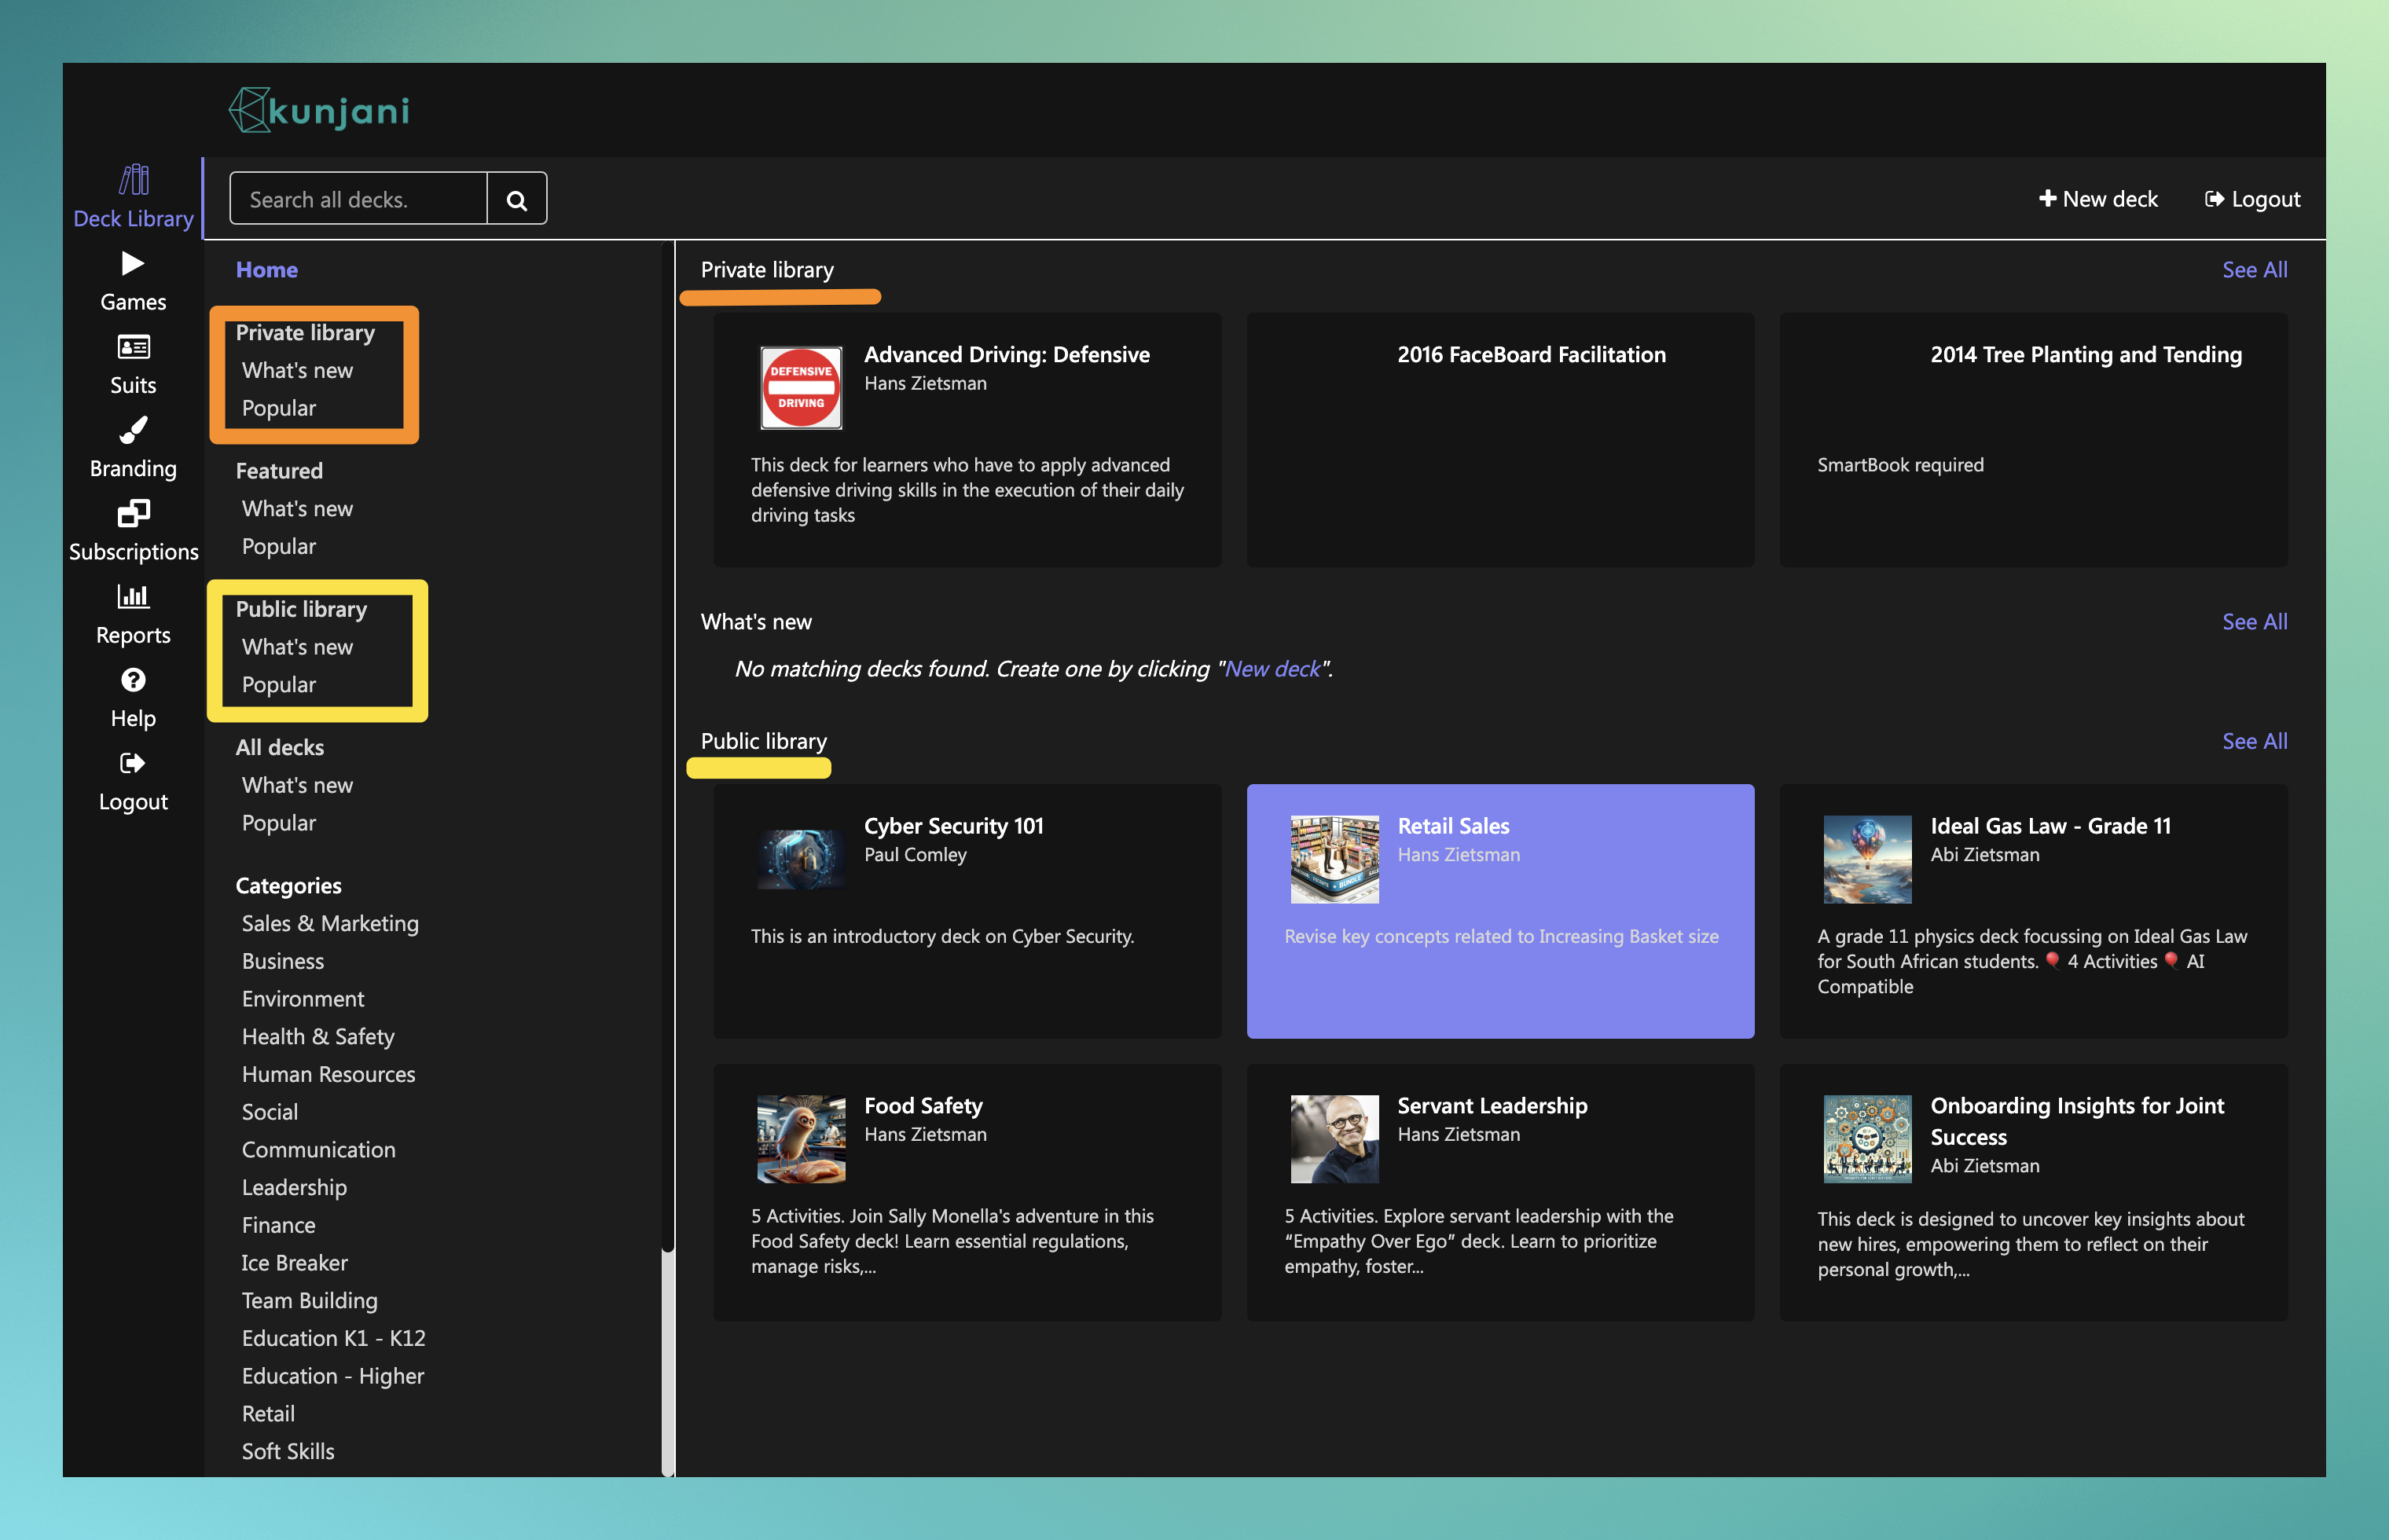Select What's new under Featured

coord(297,509)
